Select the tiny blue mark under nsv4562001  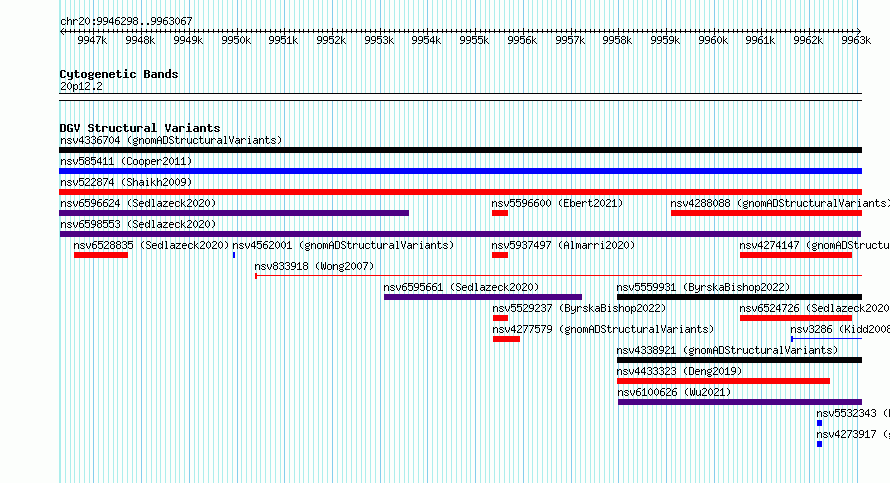tap(234, 255)
